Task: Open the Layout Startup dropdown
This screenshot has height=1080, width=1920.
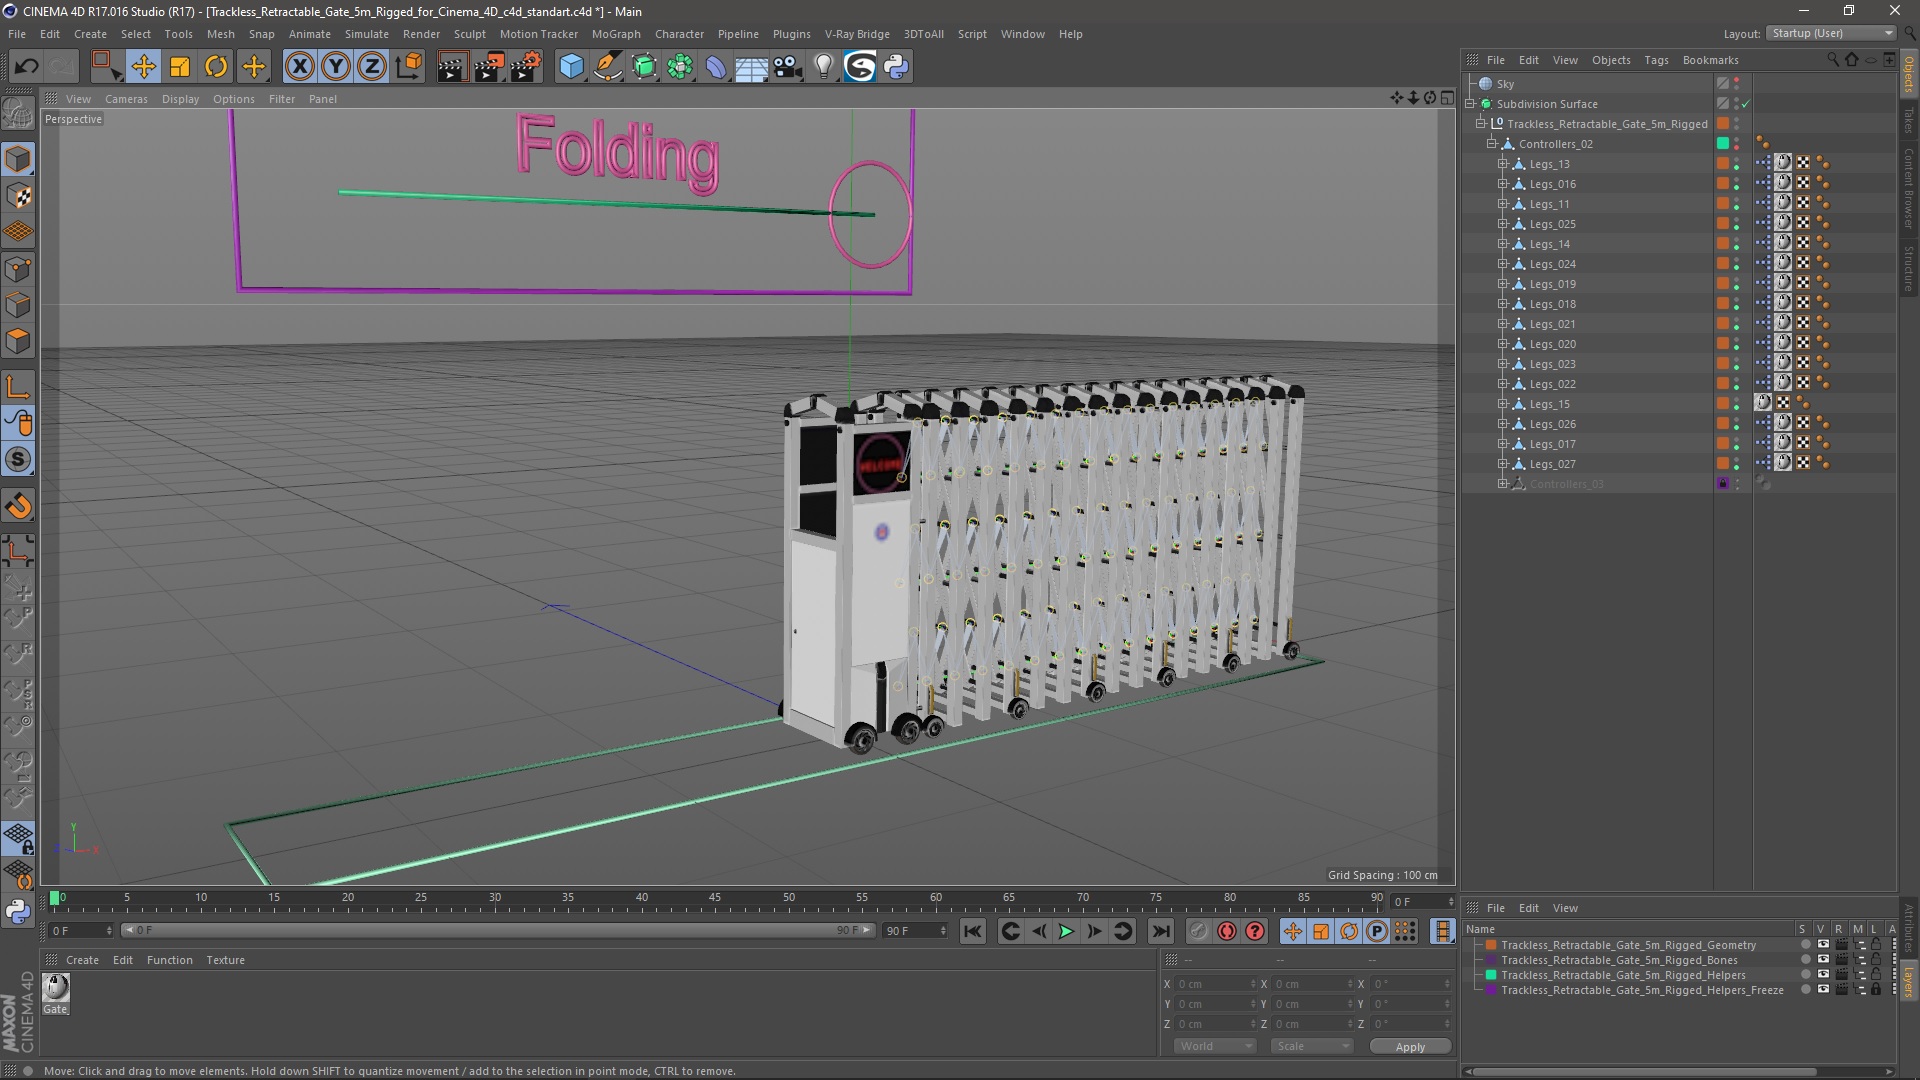Action: 1831,33
